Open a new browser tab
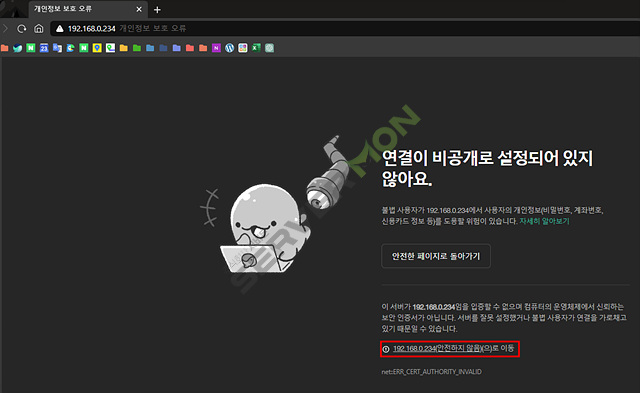Screen dimensions: 640x393 point(157,10)
